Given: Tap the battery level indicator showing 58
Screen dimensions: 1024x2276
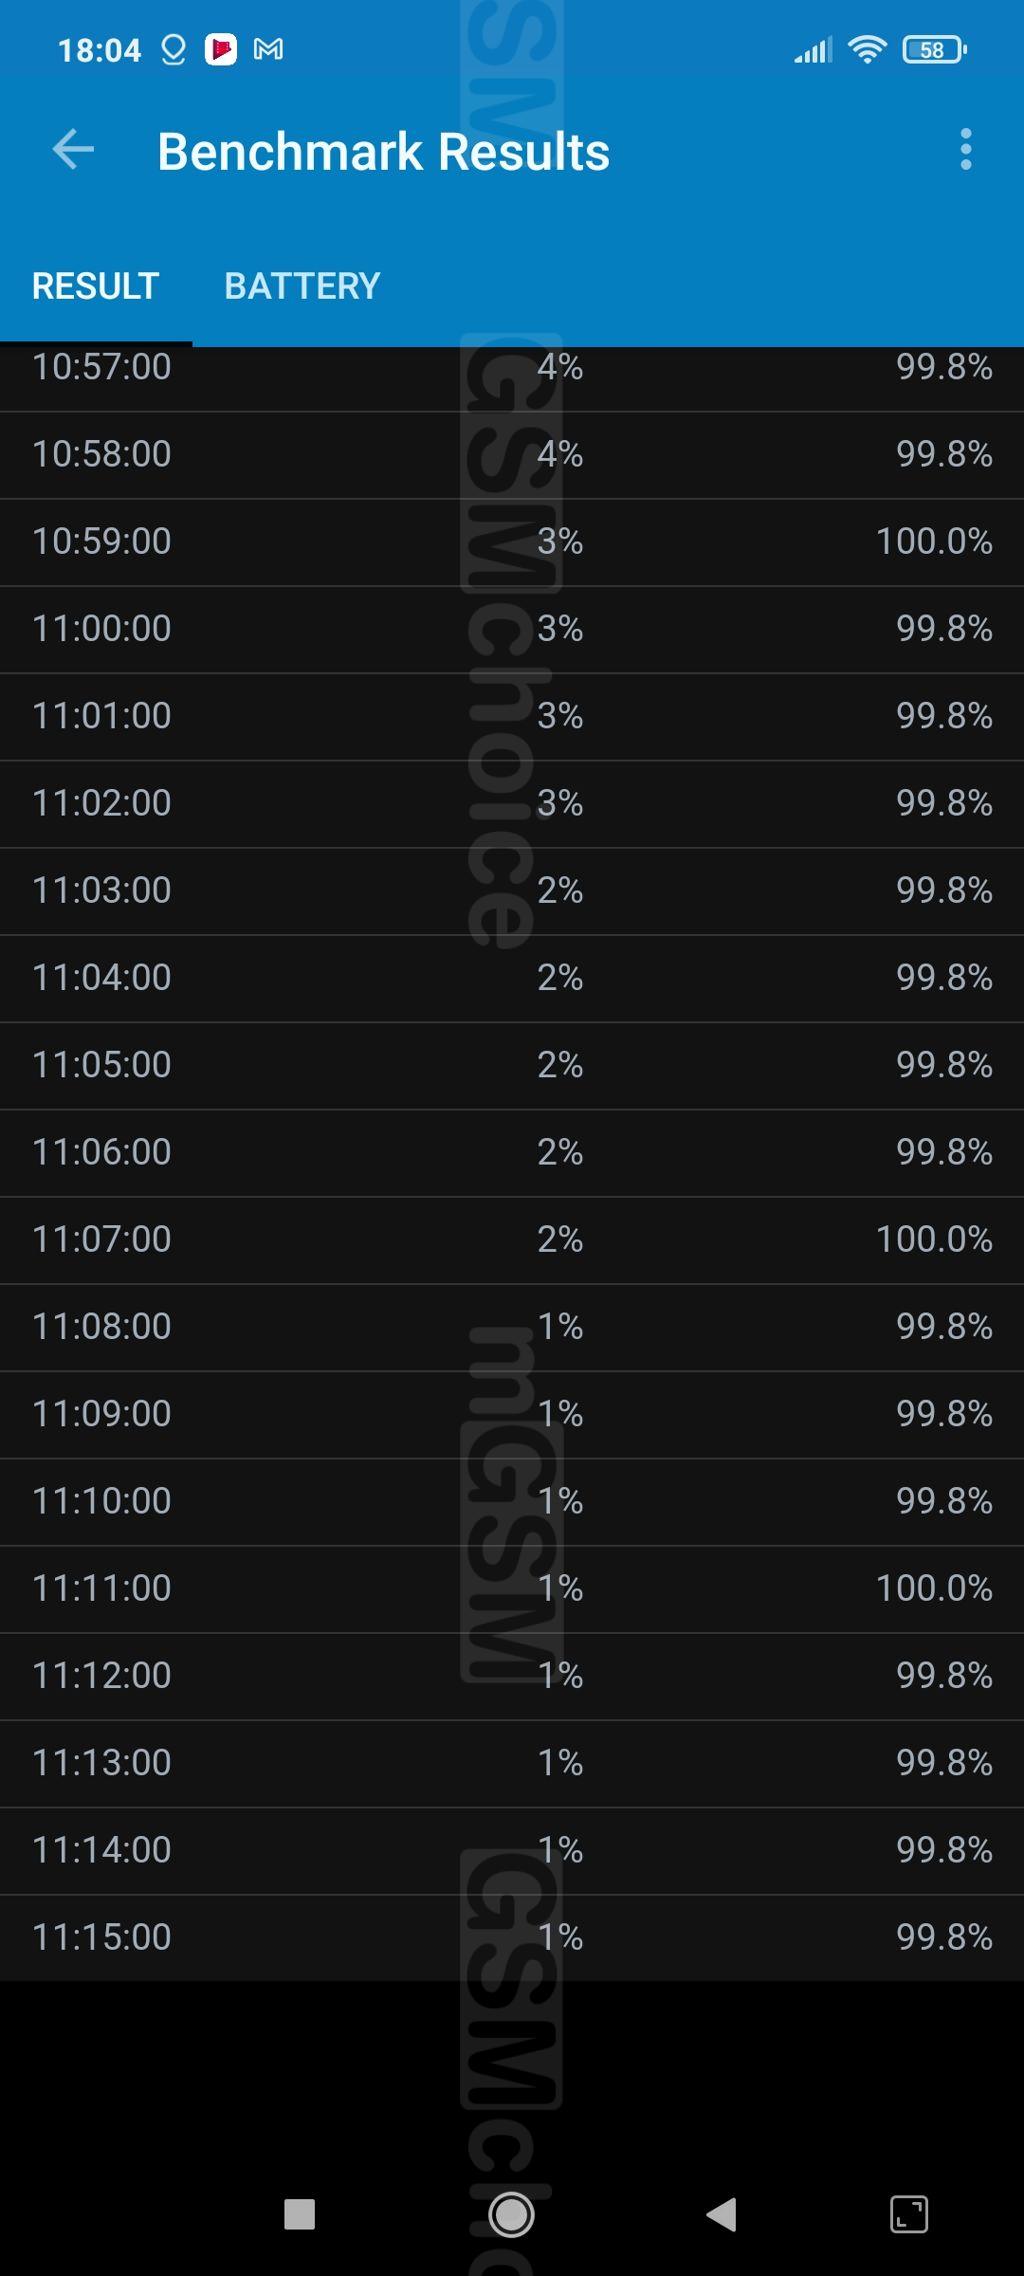Looking at the screenshot, I should click(x=934, y=49).
